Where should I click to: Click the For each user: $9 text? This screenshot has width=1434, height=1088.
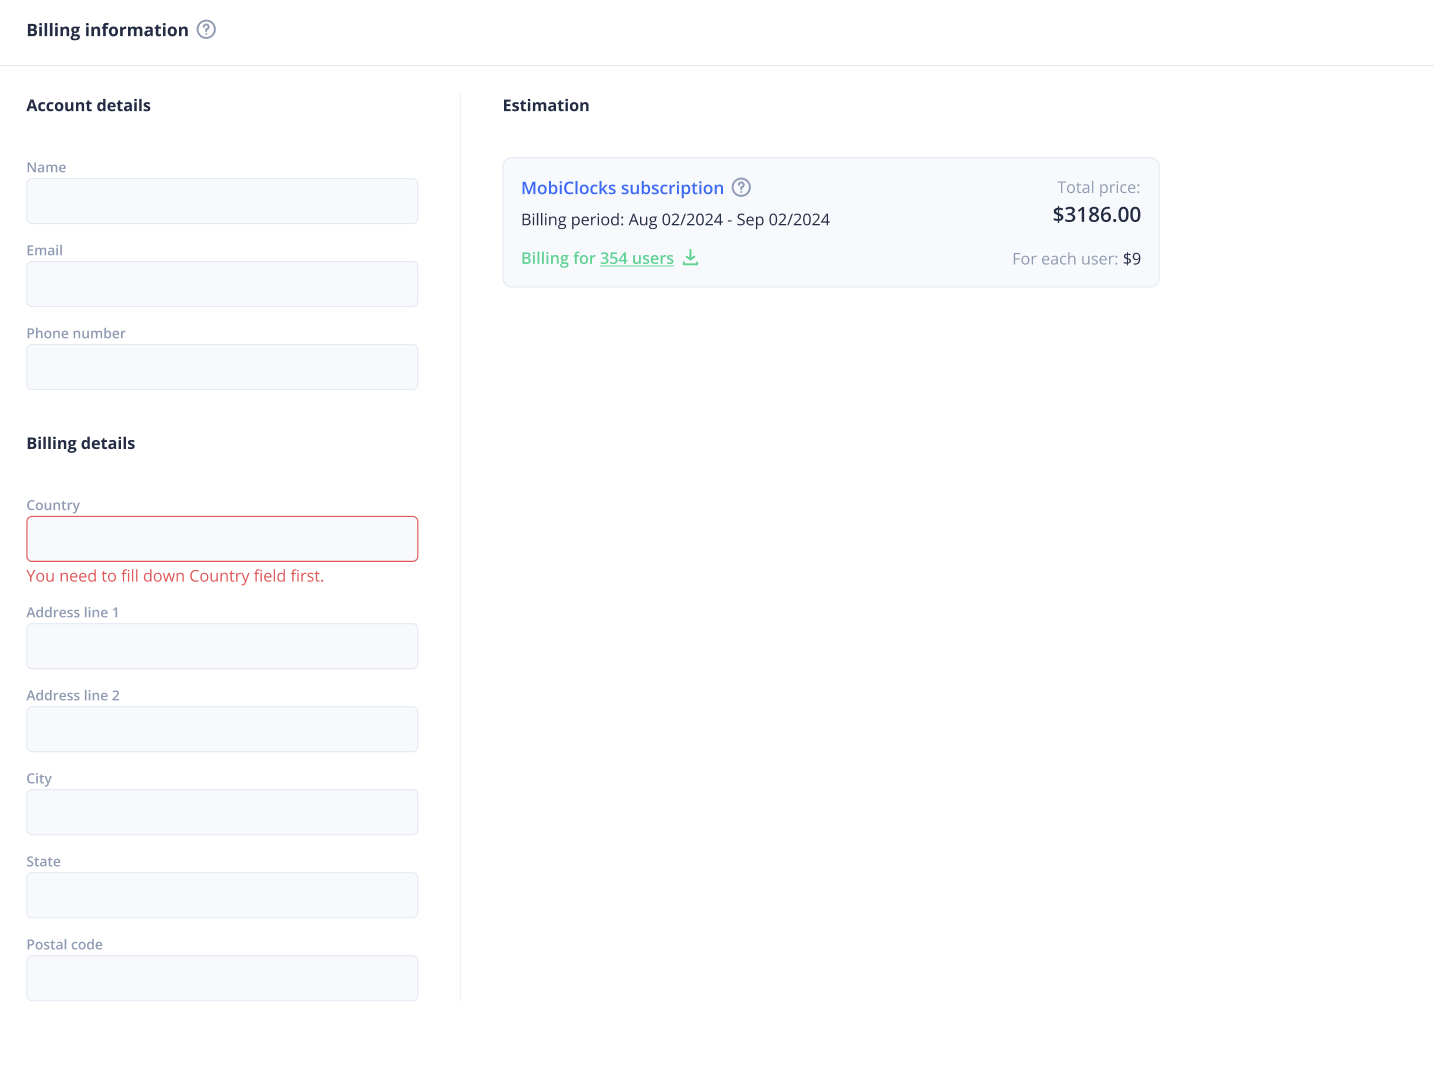click(1076, 259)
